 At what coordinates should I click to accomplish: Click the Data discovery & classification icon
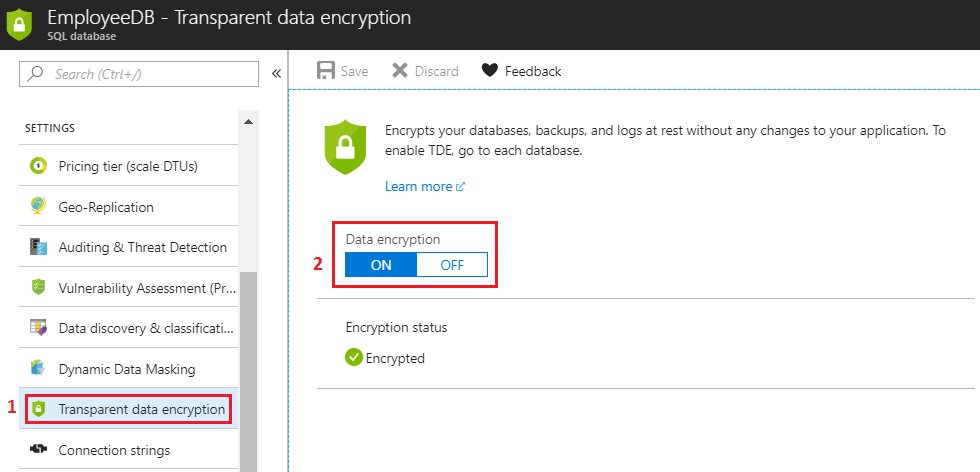[38, 328]
